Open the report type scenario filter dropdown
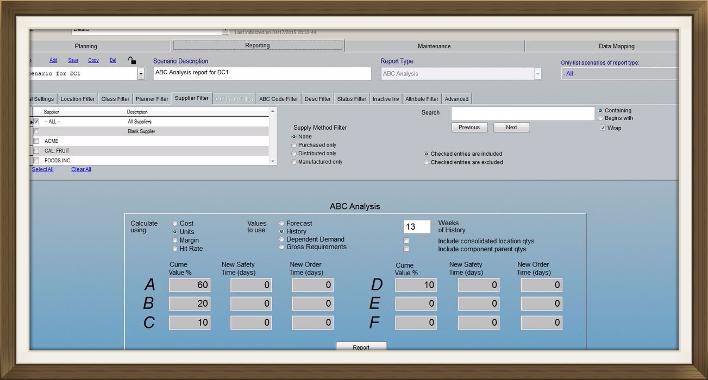This screenshot has width=708, height=380. (x=620, y=74)
